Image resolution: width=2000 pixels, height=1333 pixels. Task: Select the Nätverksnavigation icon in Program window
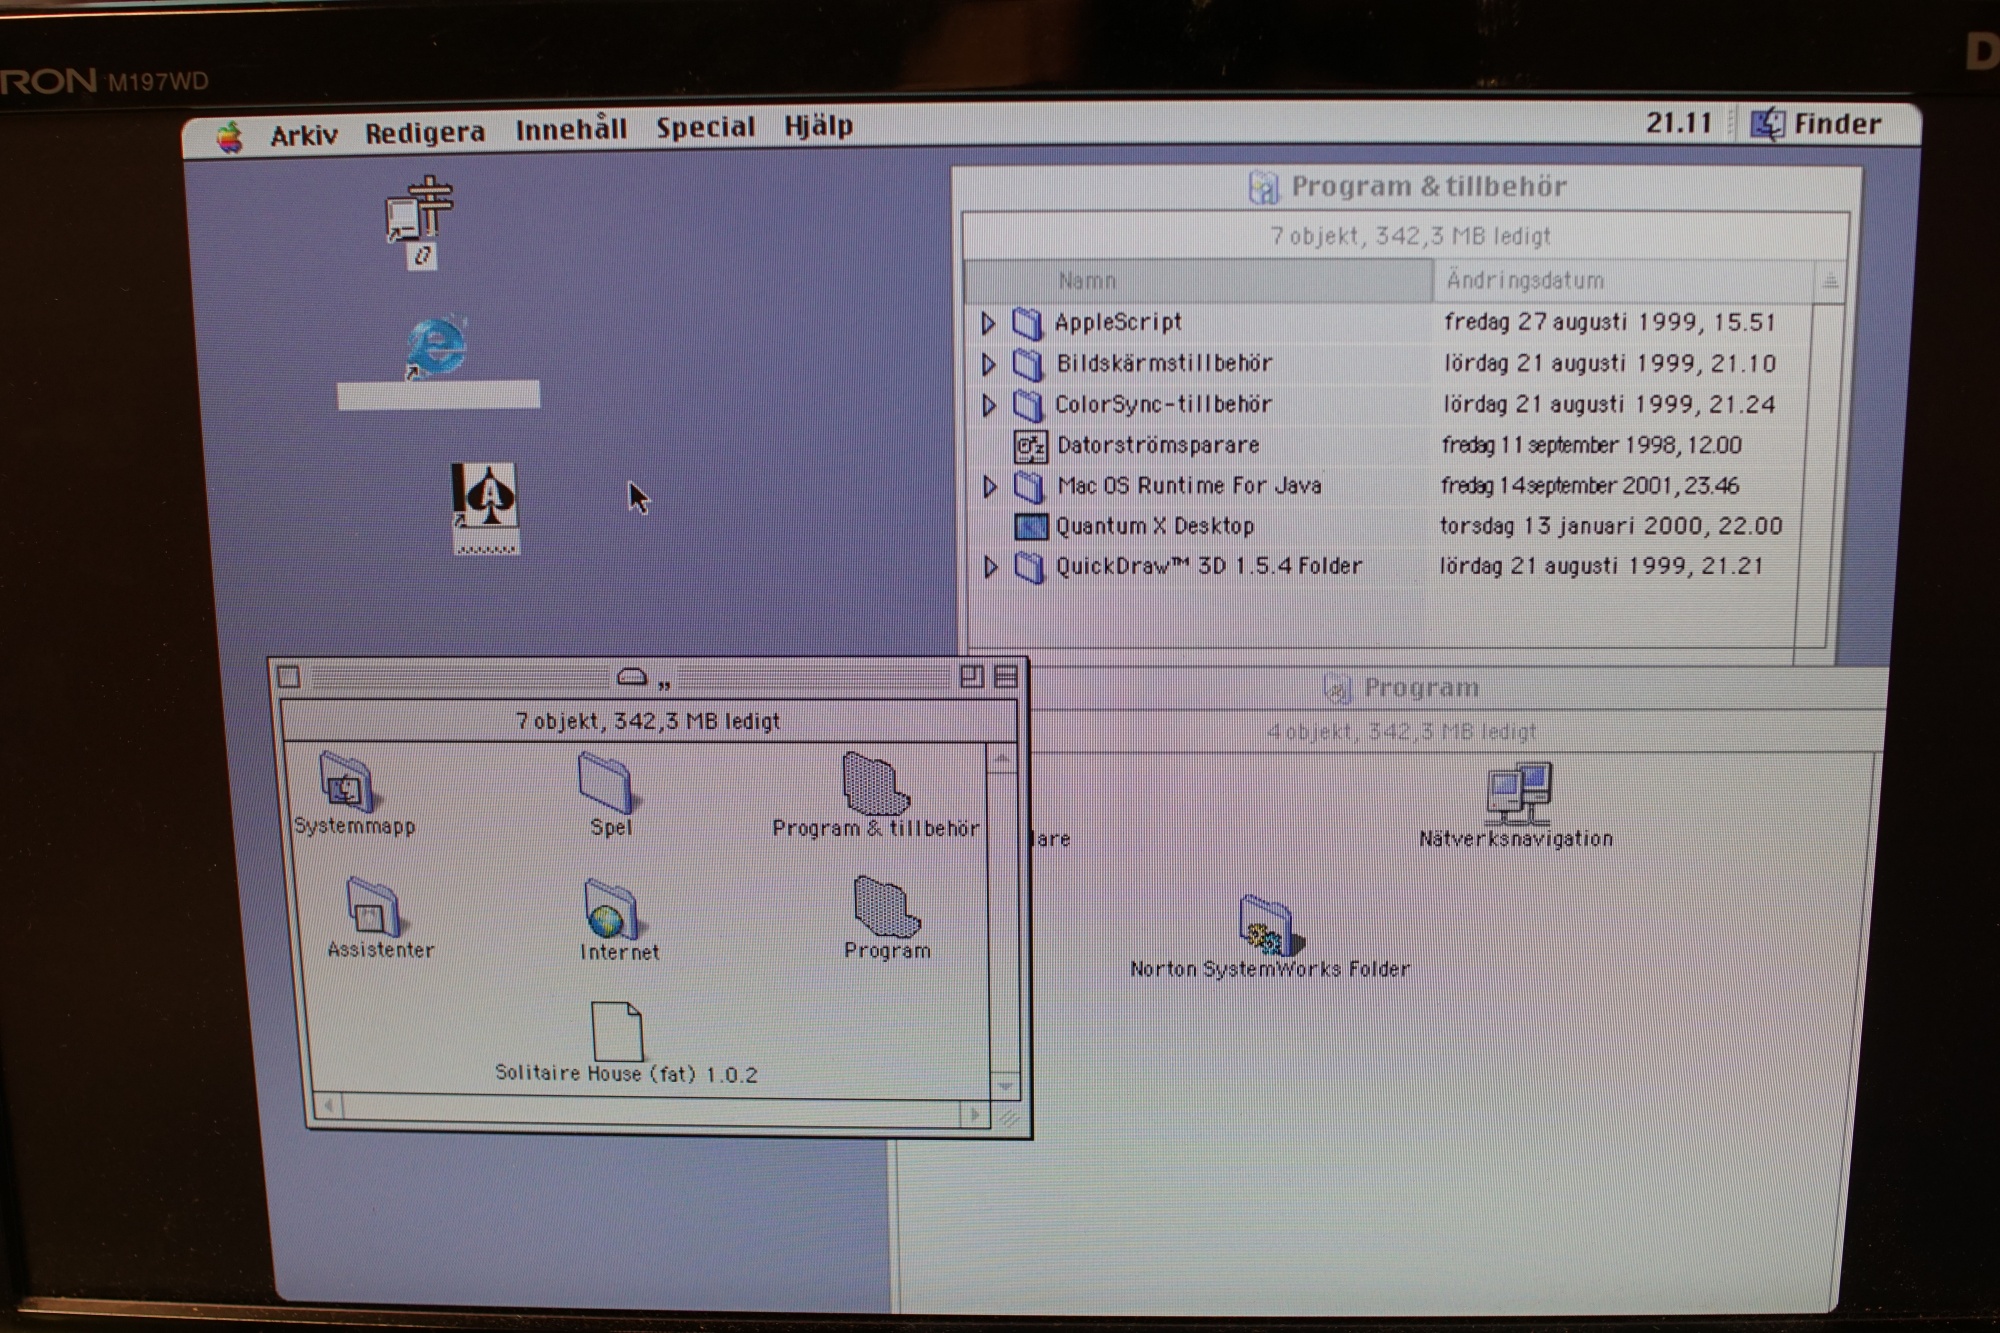coord(1519,793)
